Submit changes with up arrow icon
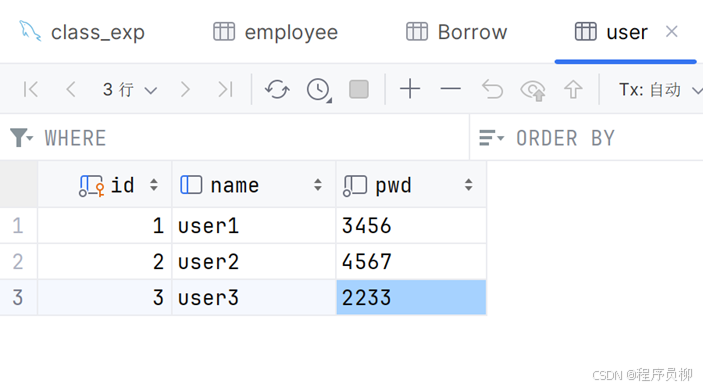This screenshot has width=703, height=388. [x=573, y=89]
